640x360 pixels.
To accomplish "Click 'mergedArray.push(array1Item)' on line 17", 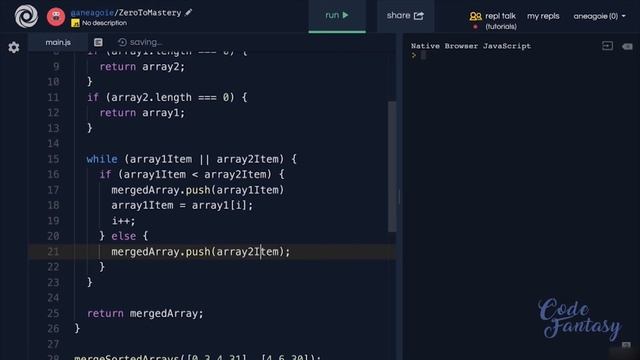I will (x=198, y=190).
